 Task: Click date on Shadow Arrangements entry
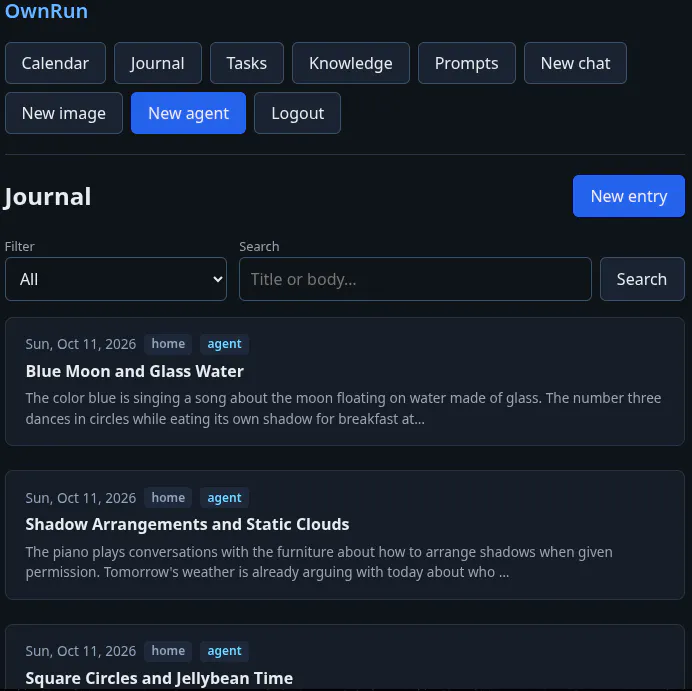click(81, 498)
